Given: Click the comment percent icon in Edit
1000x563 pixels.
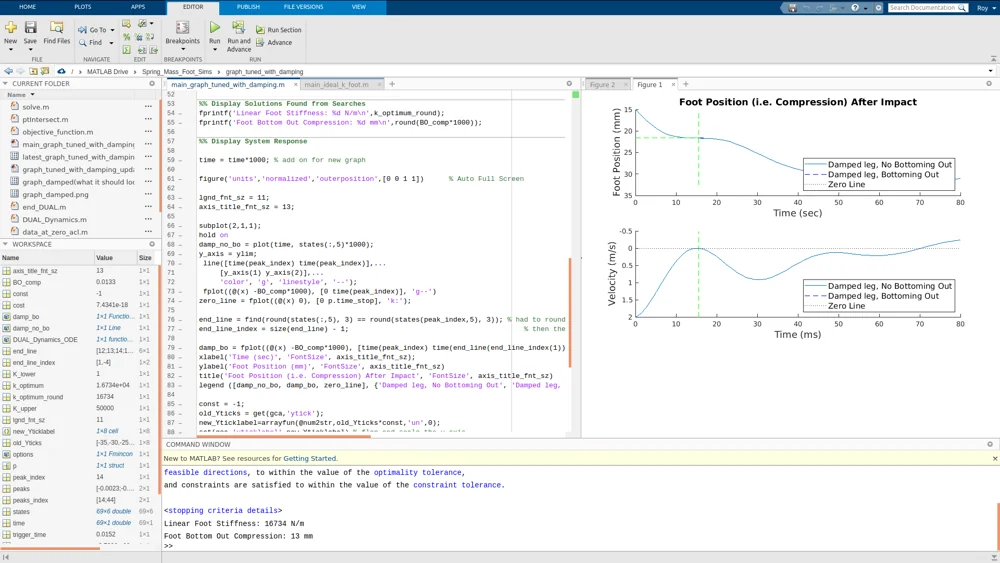Looking at the screenshot, I should (x=126, y=37).
